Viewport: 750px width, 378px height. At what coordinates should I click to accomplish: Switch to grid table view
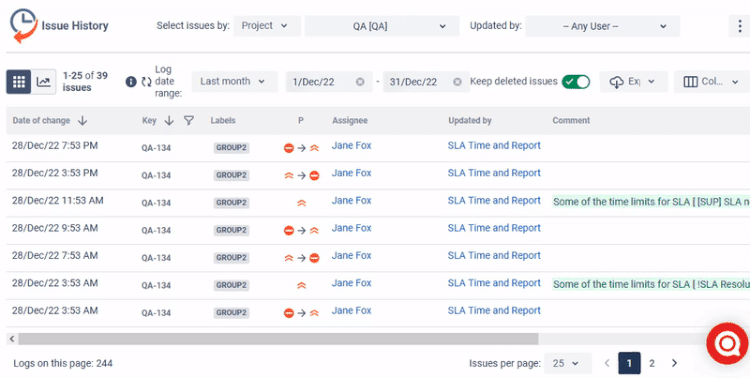(19, 82)
